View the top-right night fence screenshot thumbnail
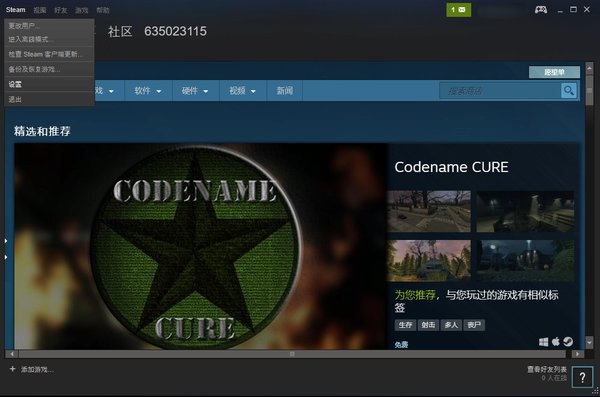 pos(525,211)
